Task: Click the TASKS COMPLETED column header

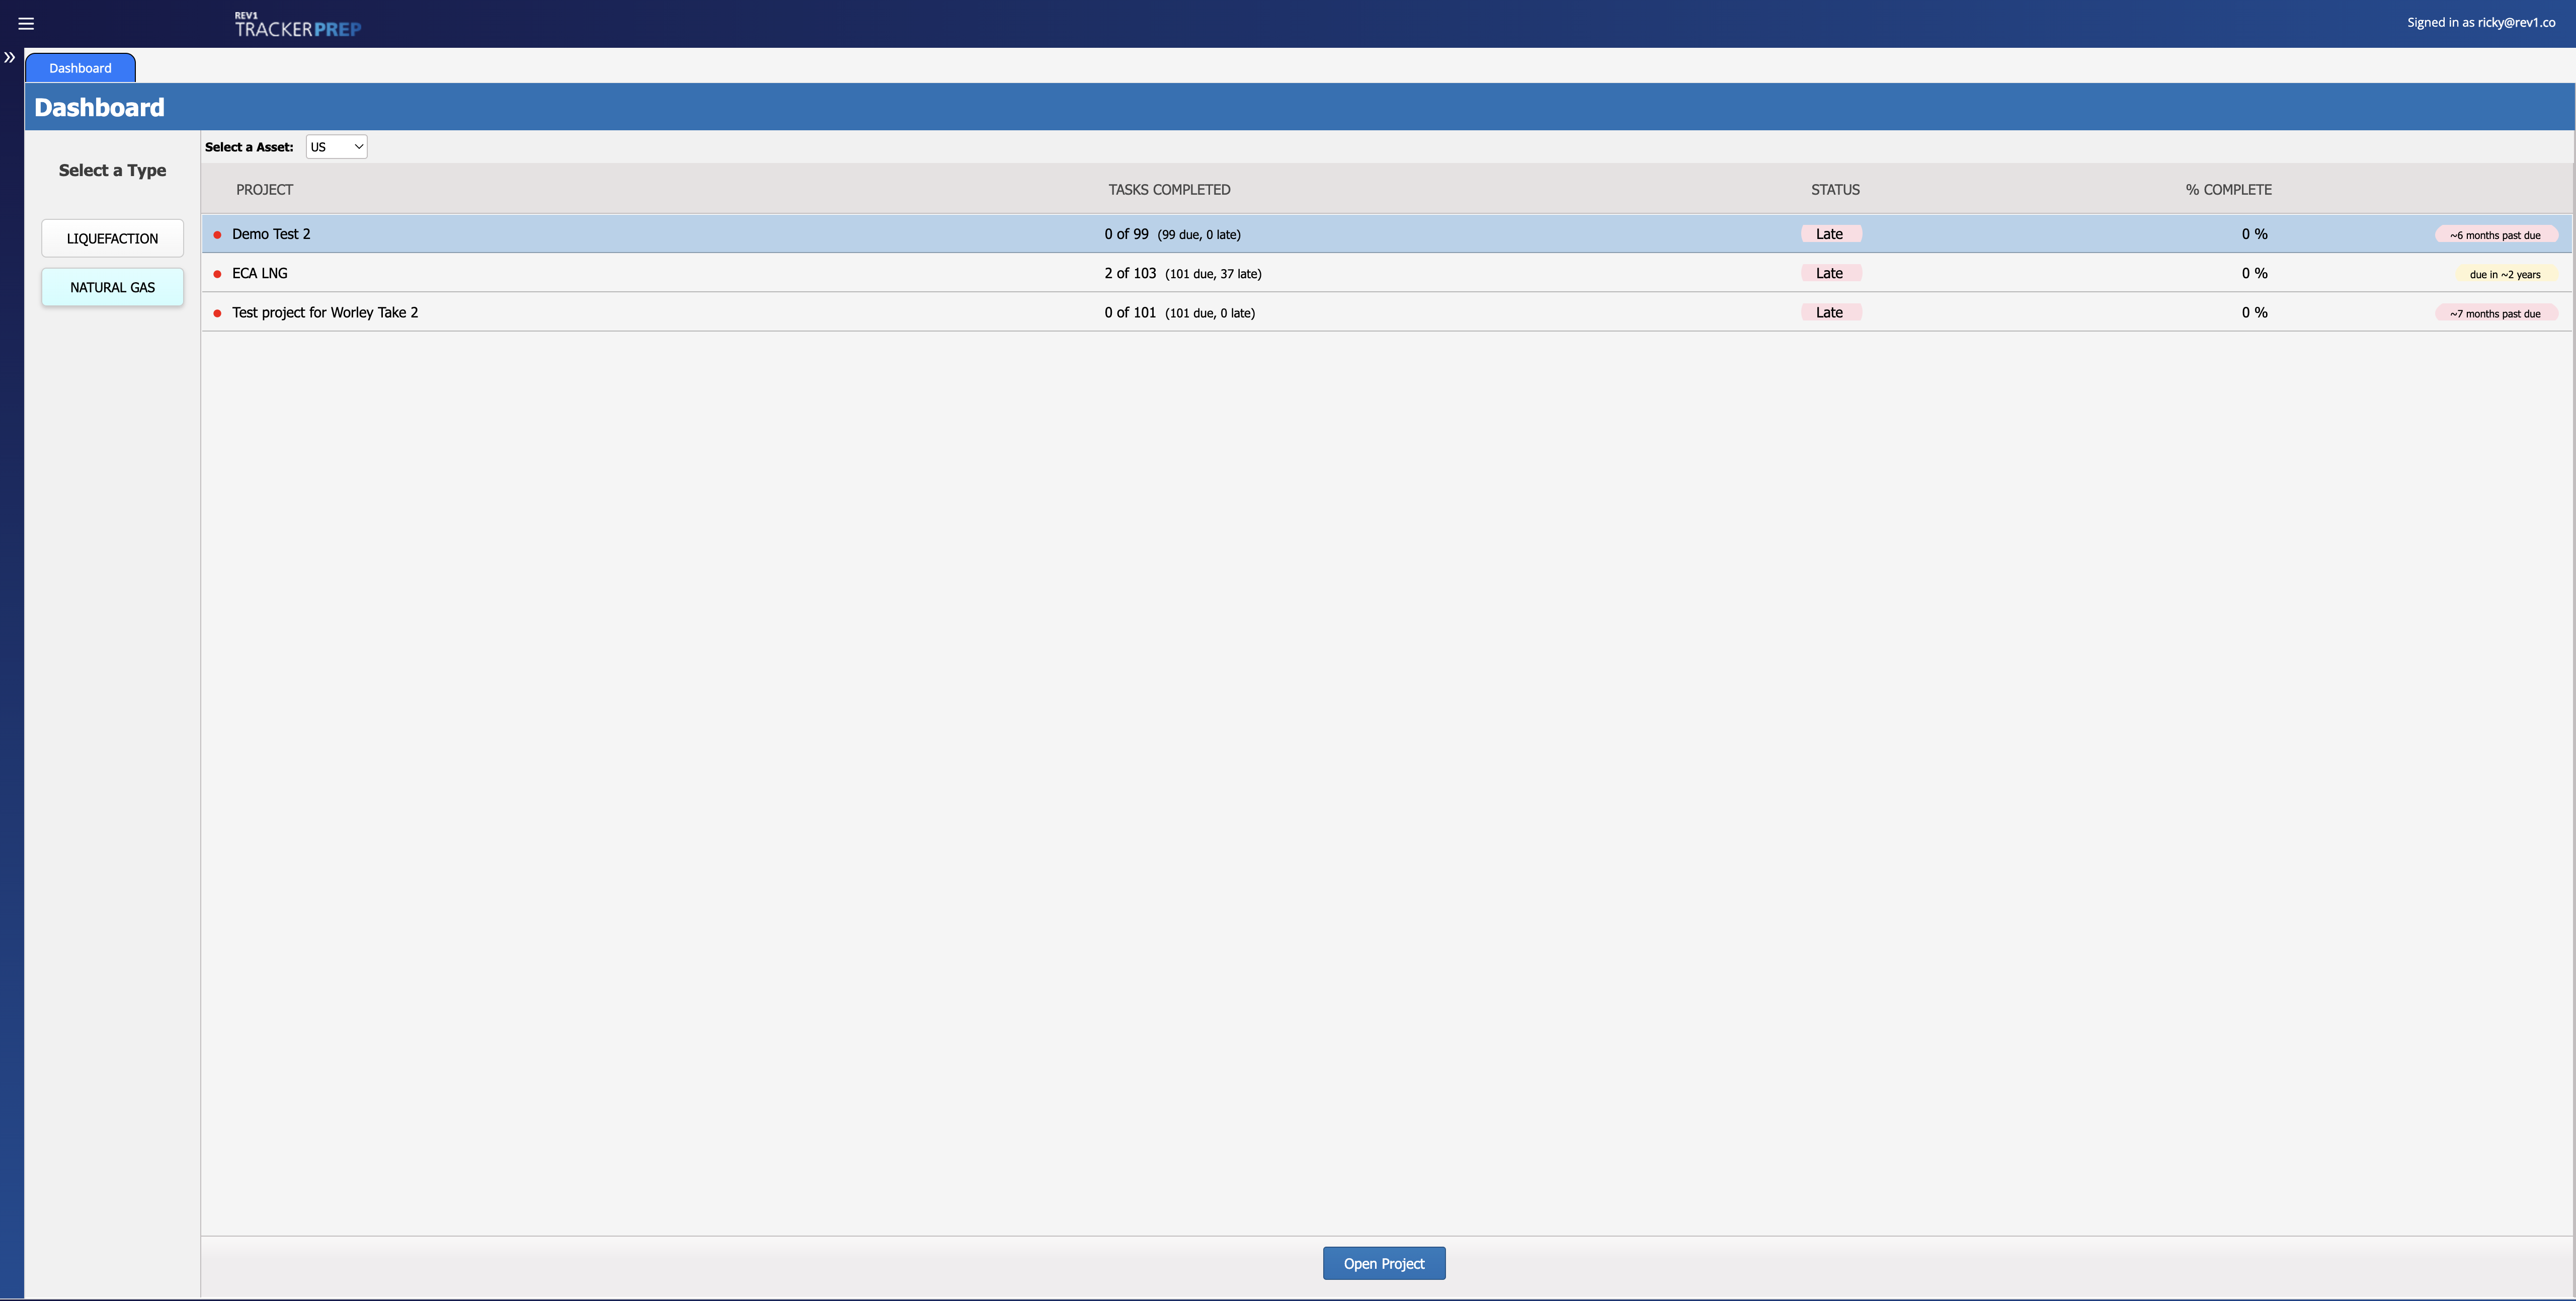Action: (x=1169, y=189)
